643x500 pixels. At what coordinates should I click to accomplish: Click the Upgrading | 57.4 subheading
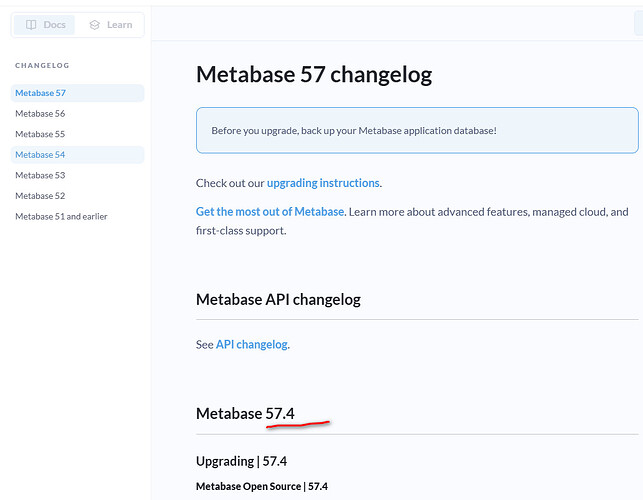tap(241, 461)
